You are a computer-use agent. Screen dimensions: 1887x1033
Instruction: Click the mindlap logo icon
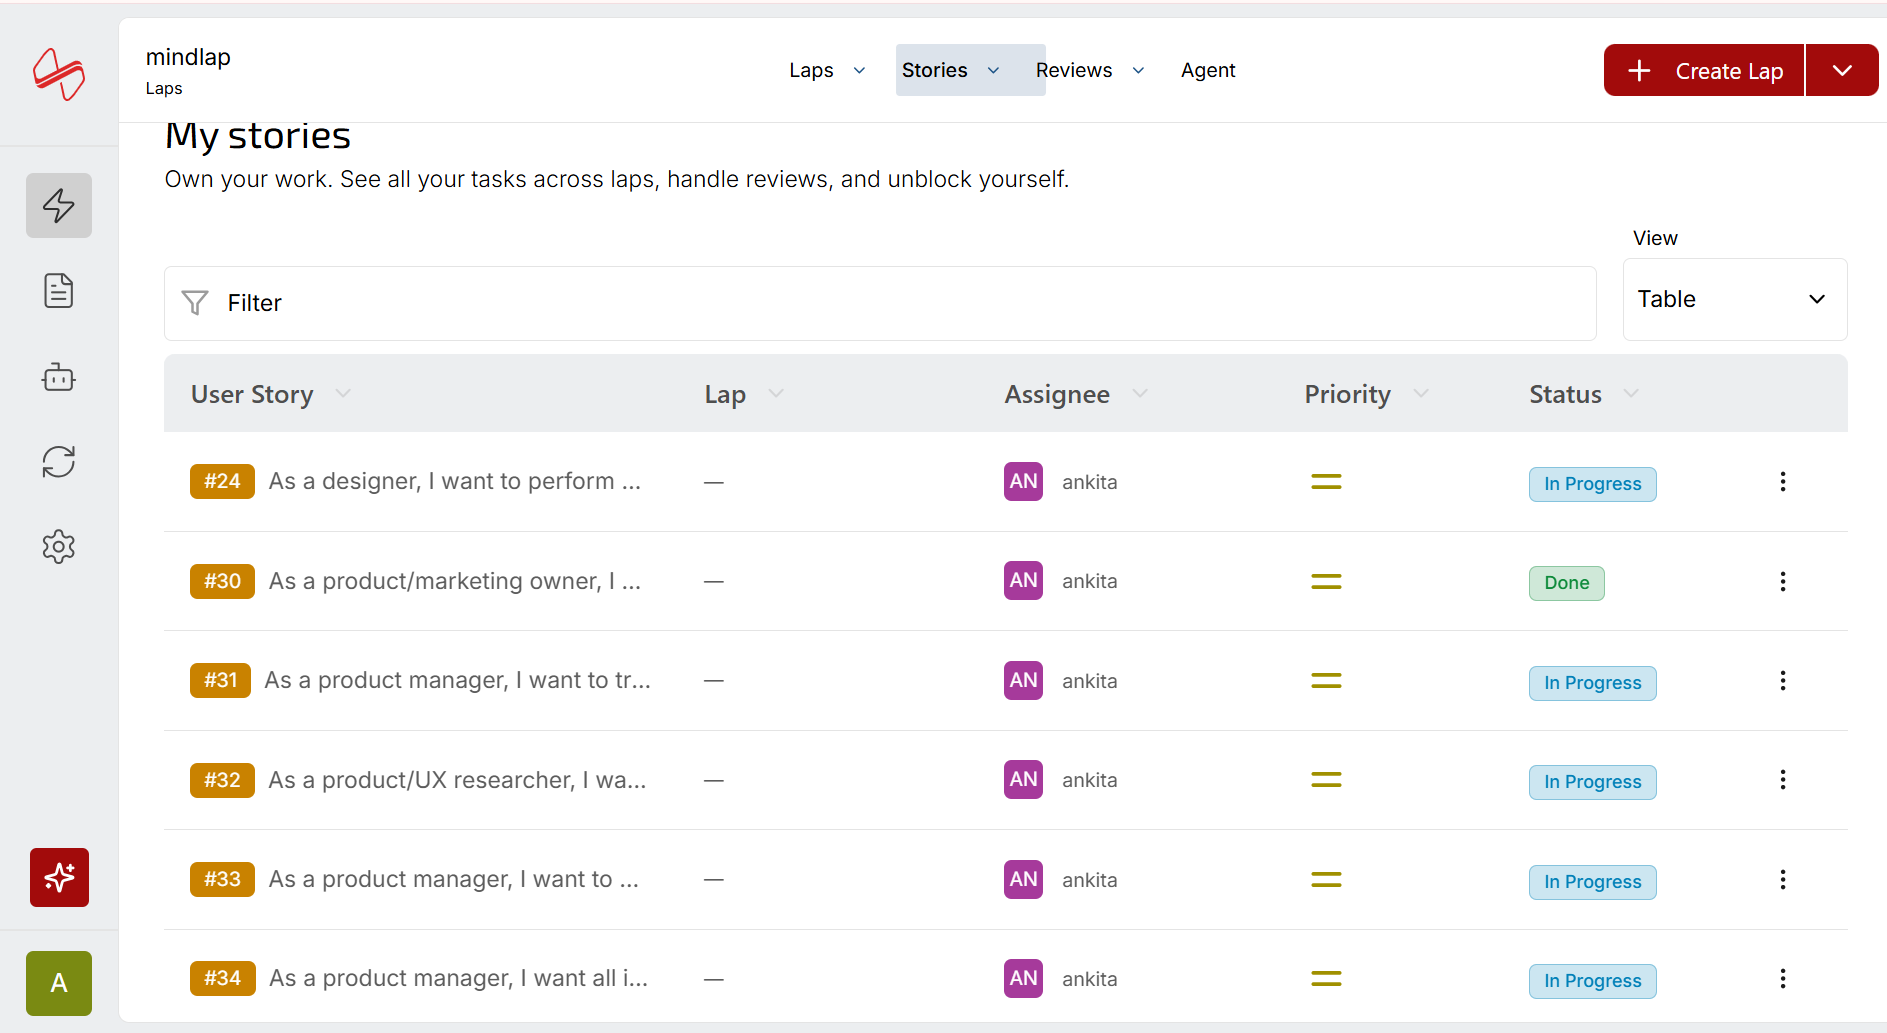[59, 74]
